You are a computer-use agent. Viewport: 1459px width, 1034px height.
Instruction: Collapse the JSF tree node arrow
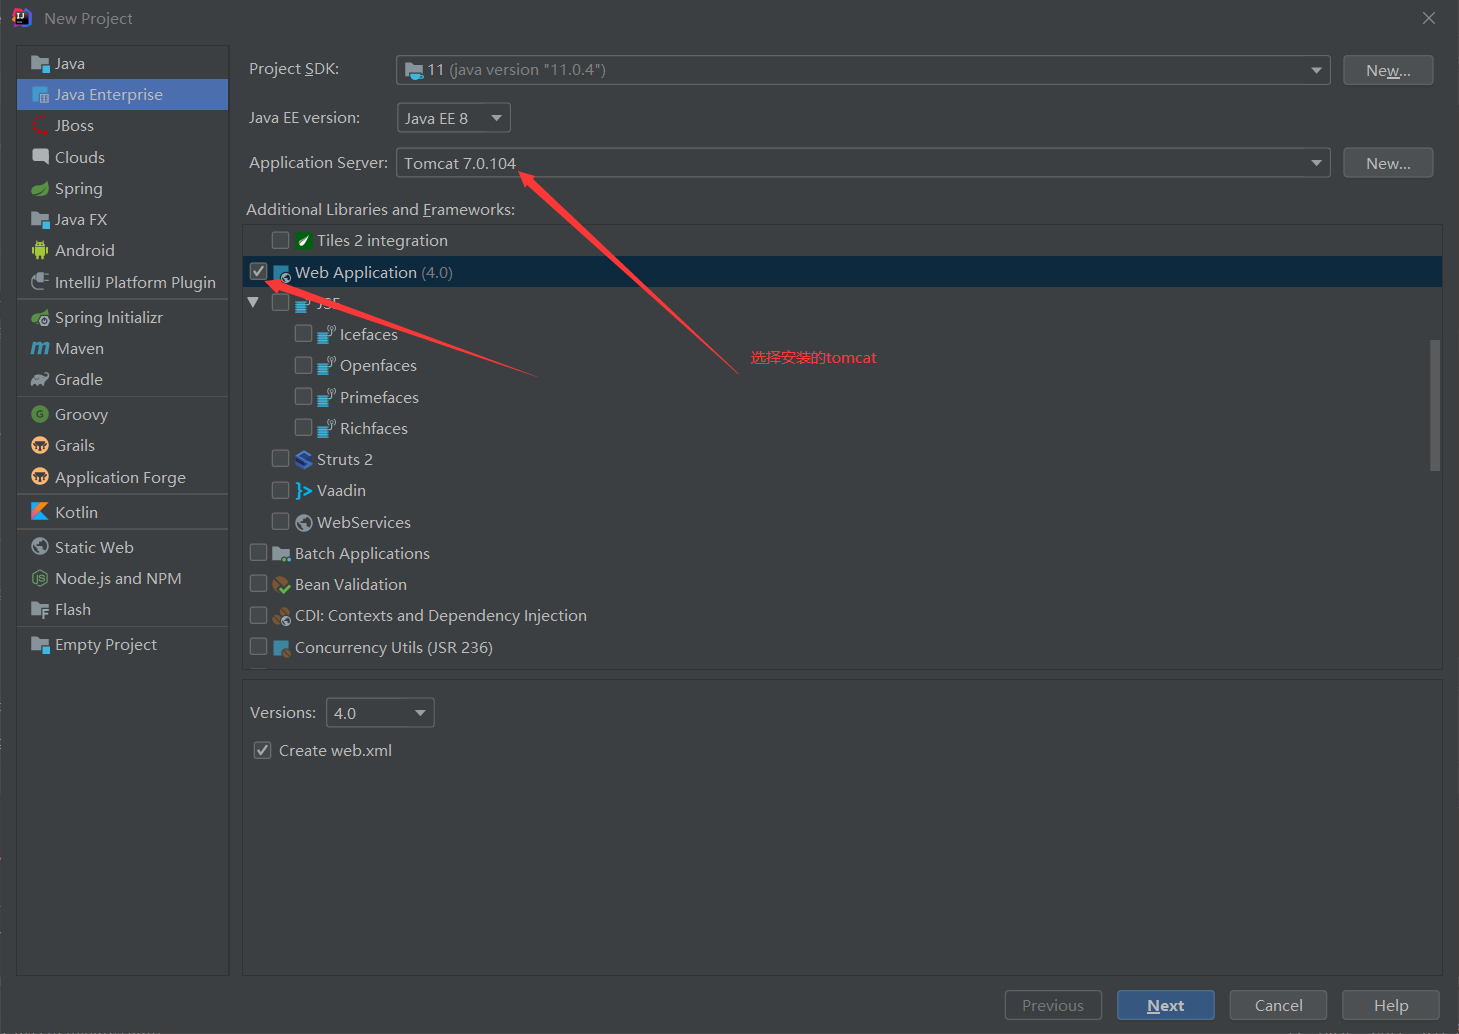(253, 302)
